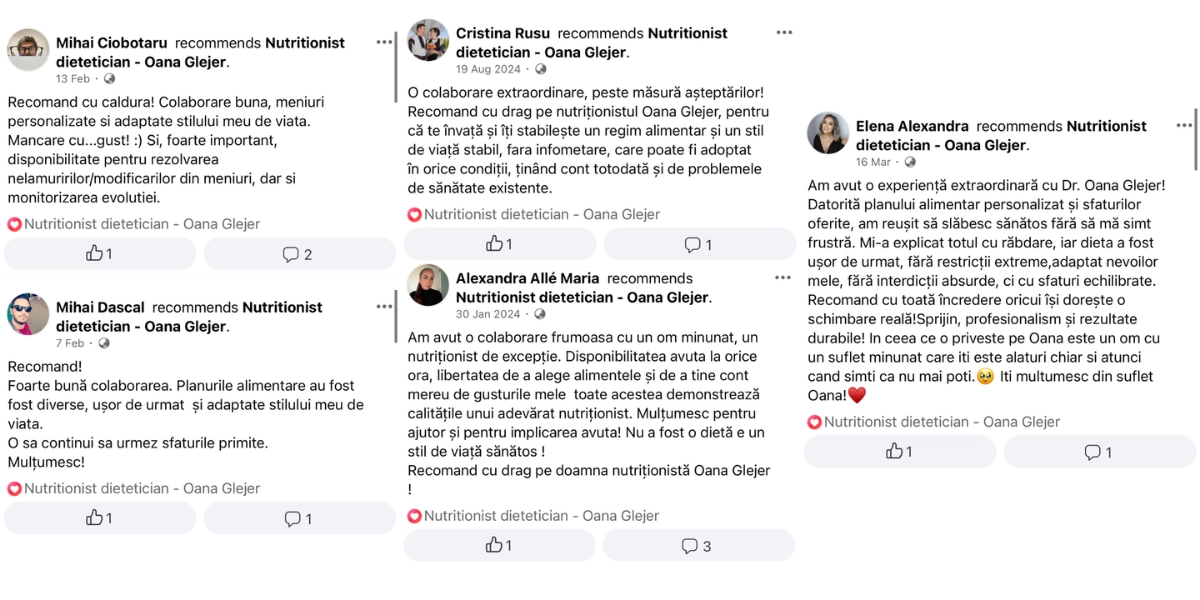Open the 19 Aug 2024 post timestamp
The image size is (1200, 600).
coord(488,69)
